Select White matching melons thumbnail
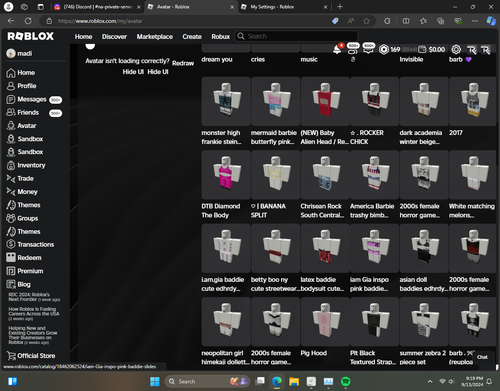 [x=473, y=175]
